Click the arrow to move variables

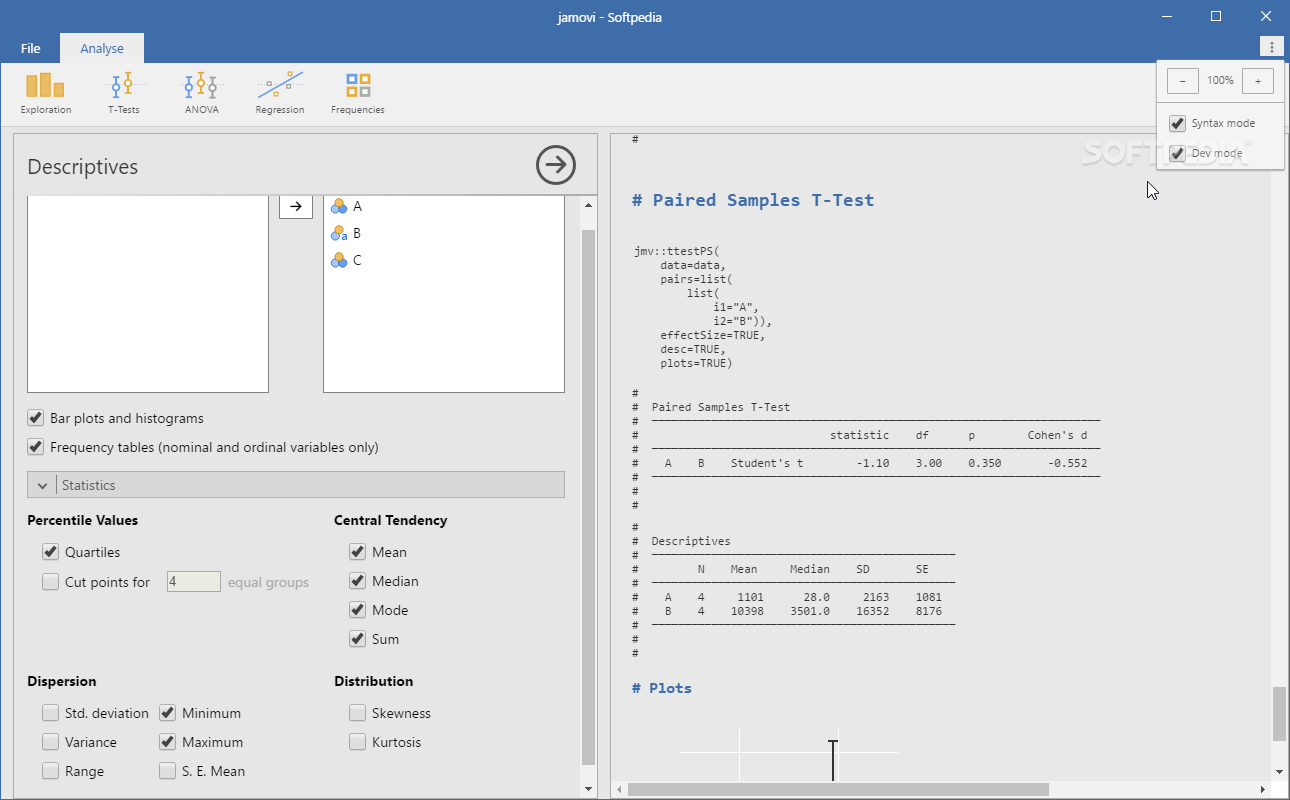click(x=295, y=206)
